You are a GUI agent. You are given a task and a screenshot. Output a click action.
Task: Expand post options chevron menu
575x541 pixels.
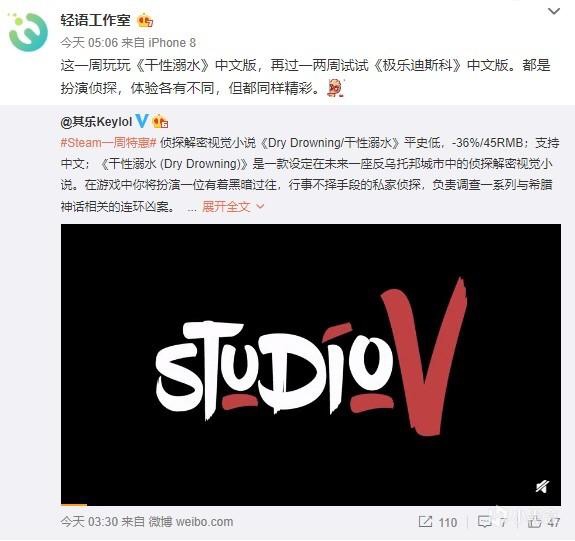pyautogui.click(x=553, y=11)
